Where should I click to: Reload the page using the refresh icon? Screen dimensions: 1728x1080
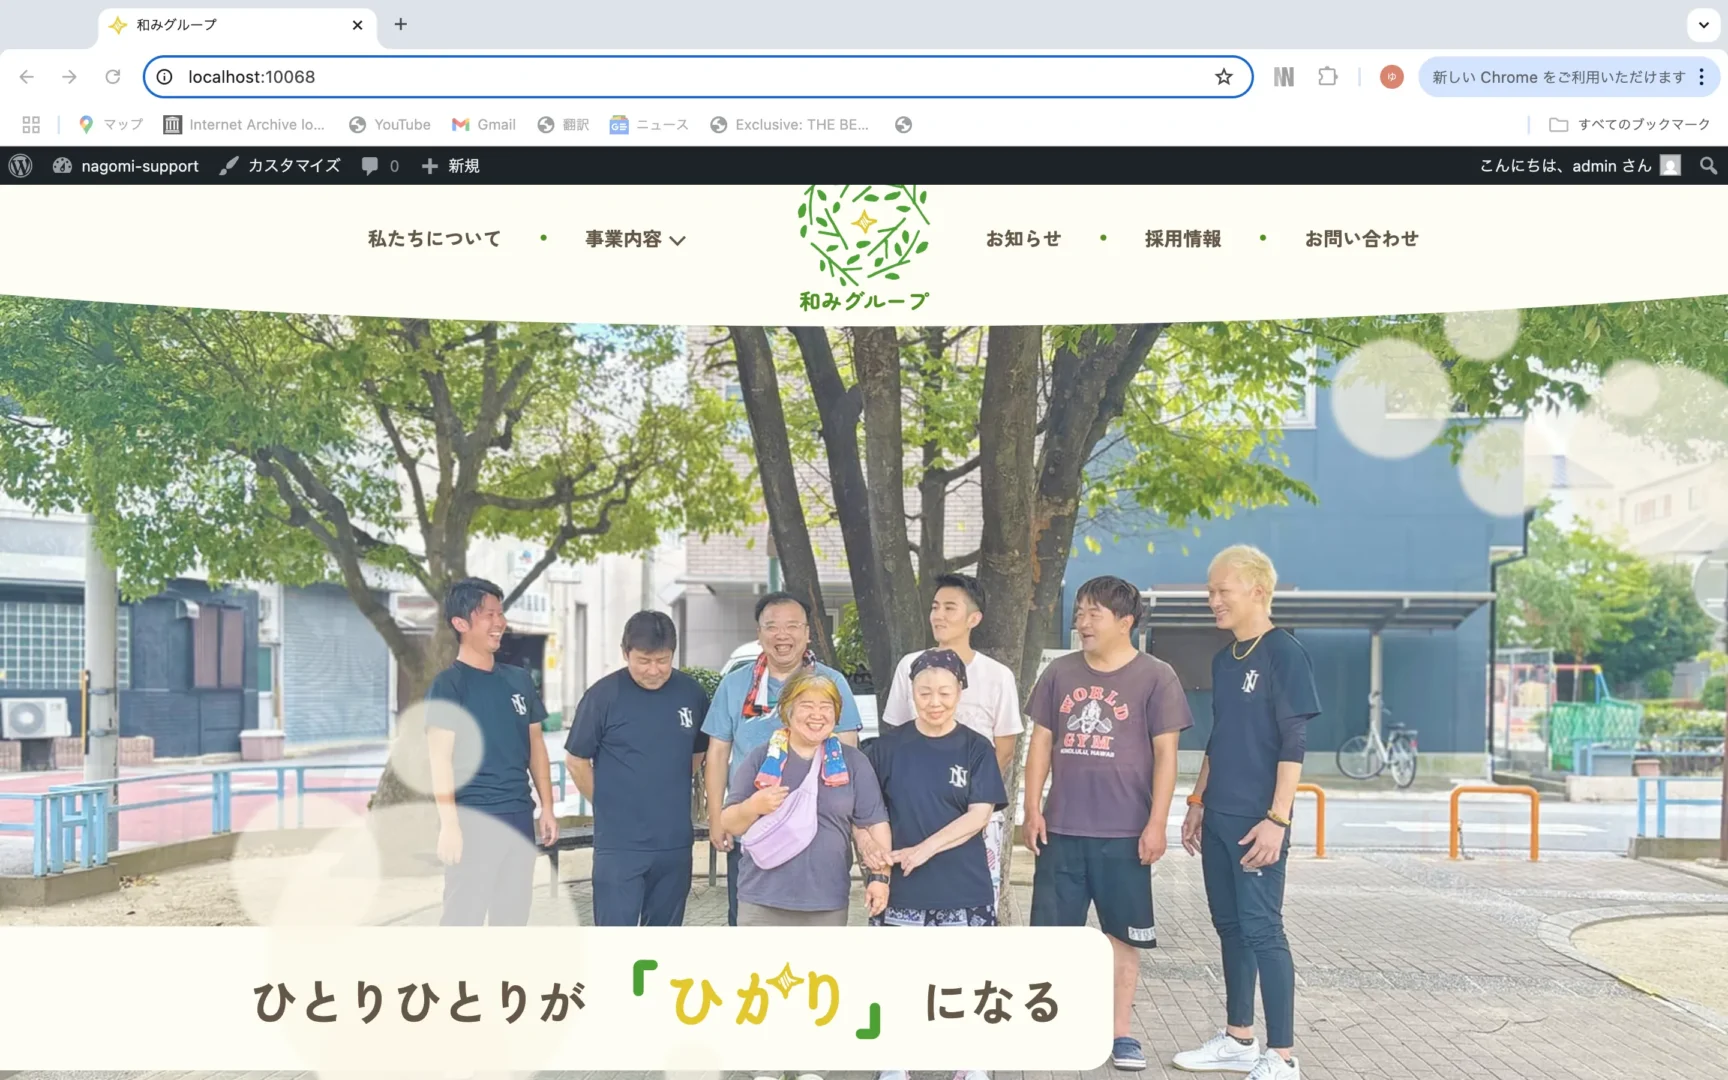113,77
